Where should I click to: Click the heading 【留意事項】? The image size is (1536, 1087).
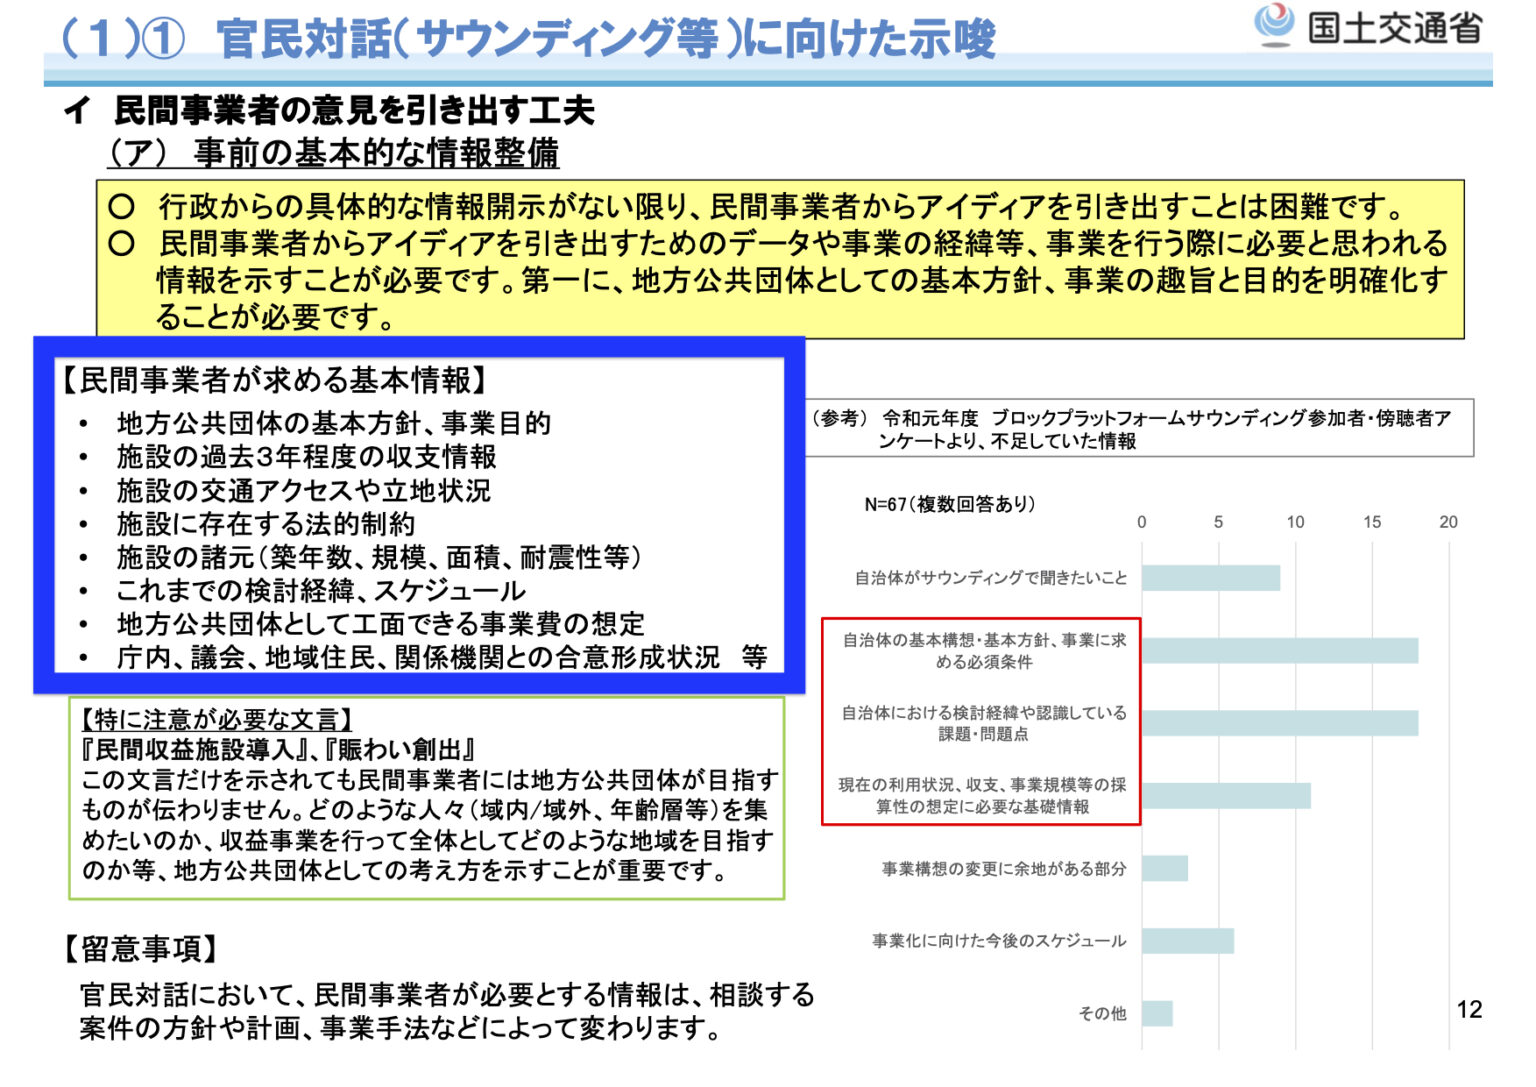pyautogui.click(x=140, y=949)
